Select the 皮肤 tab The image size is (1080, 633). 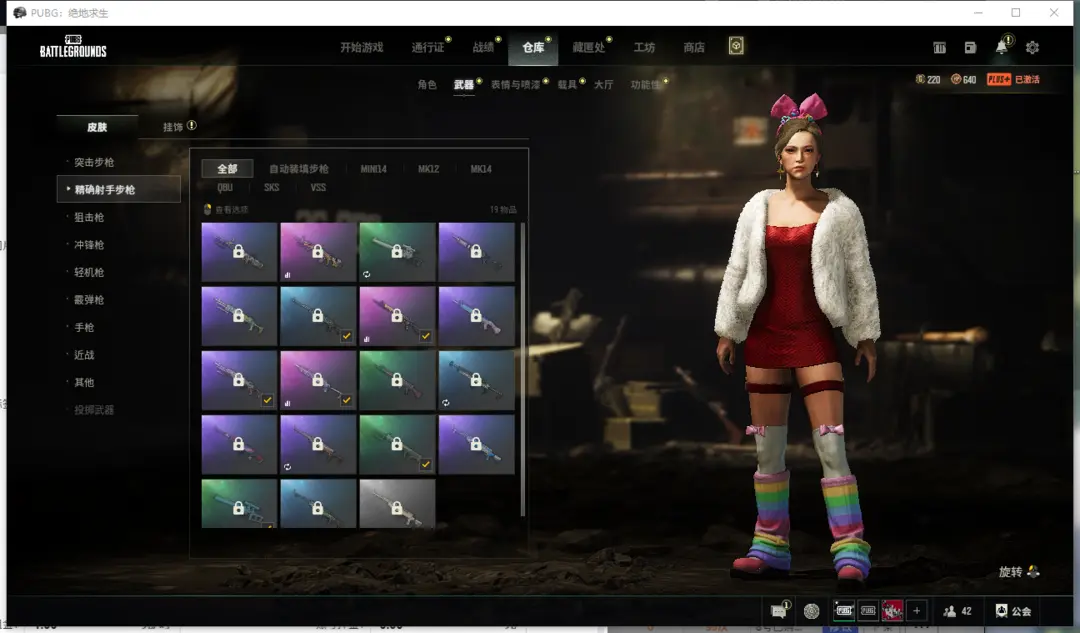[x=97, y=127]
